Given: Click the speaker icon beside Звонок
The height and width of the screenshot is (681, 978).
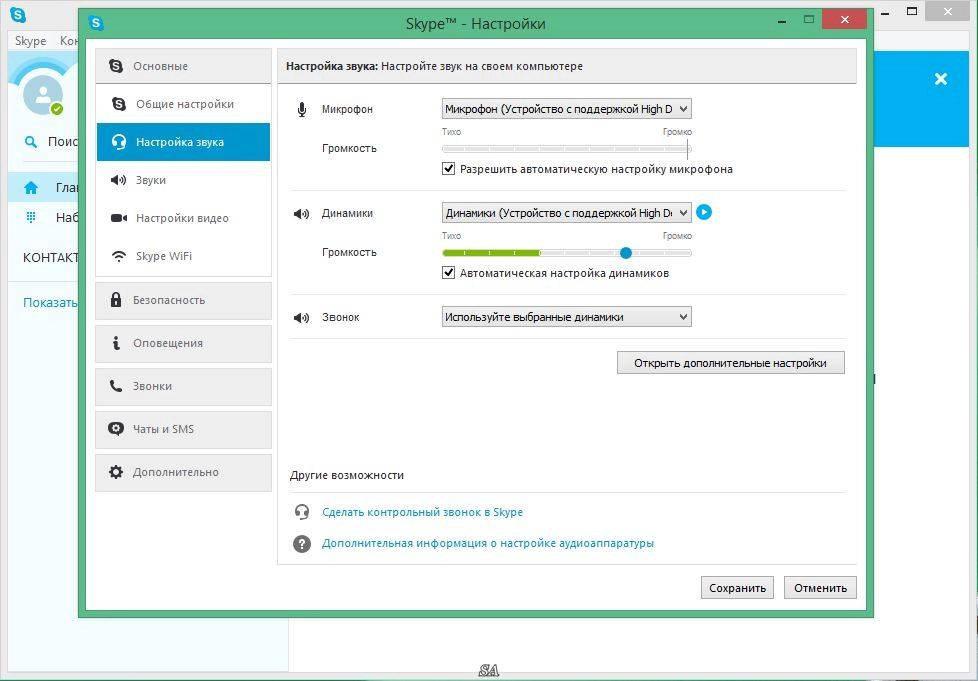Looking at the screenshot, I should click(x=301, y=317).
